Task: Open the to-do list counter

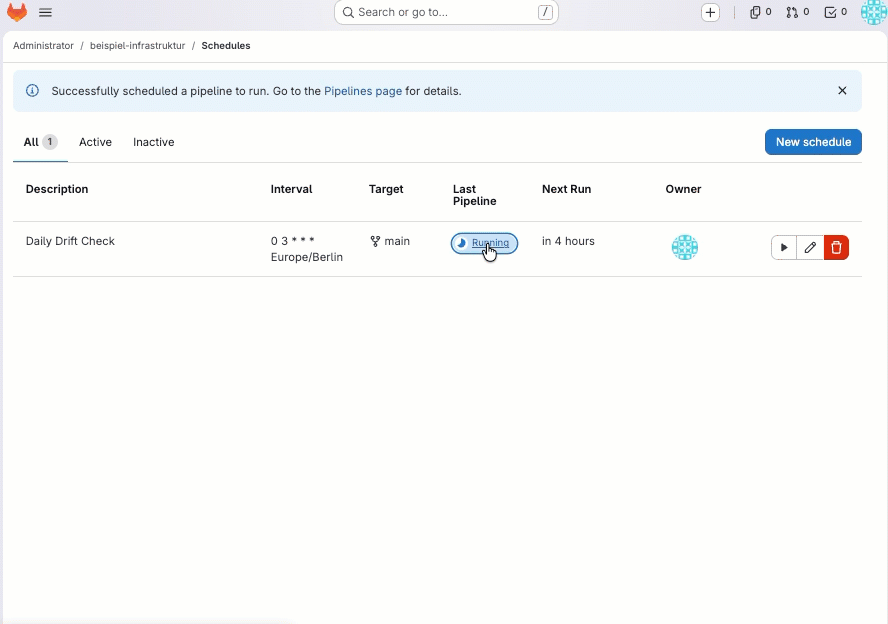Action: (835, 12)
